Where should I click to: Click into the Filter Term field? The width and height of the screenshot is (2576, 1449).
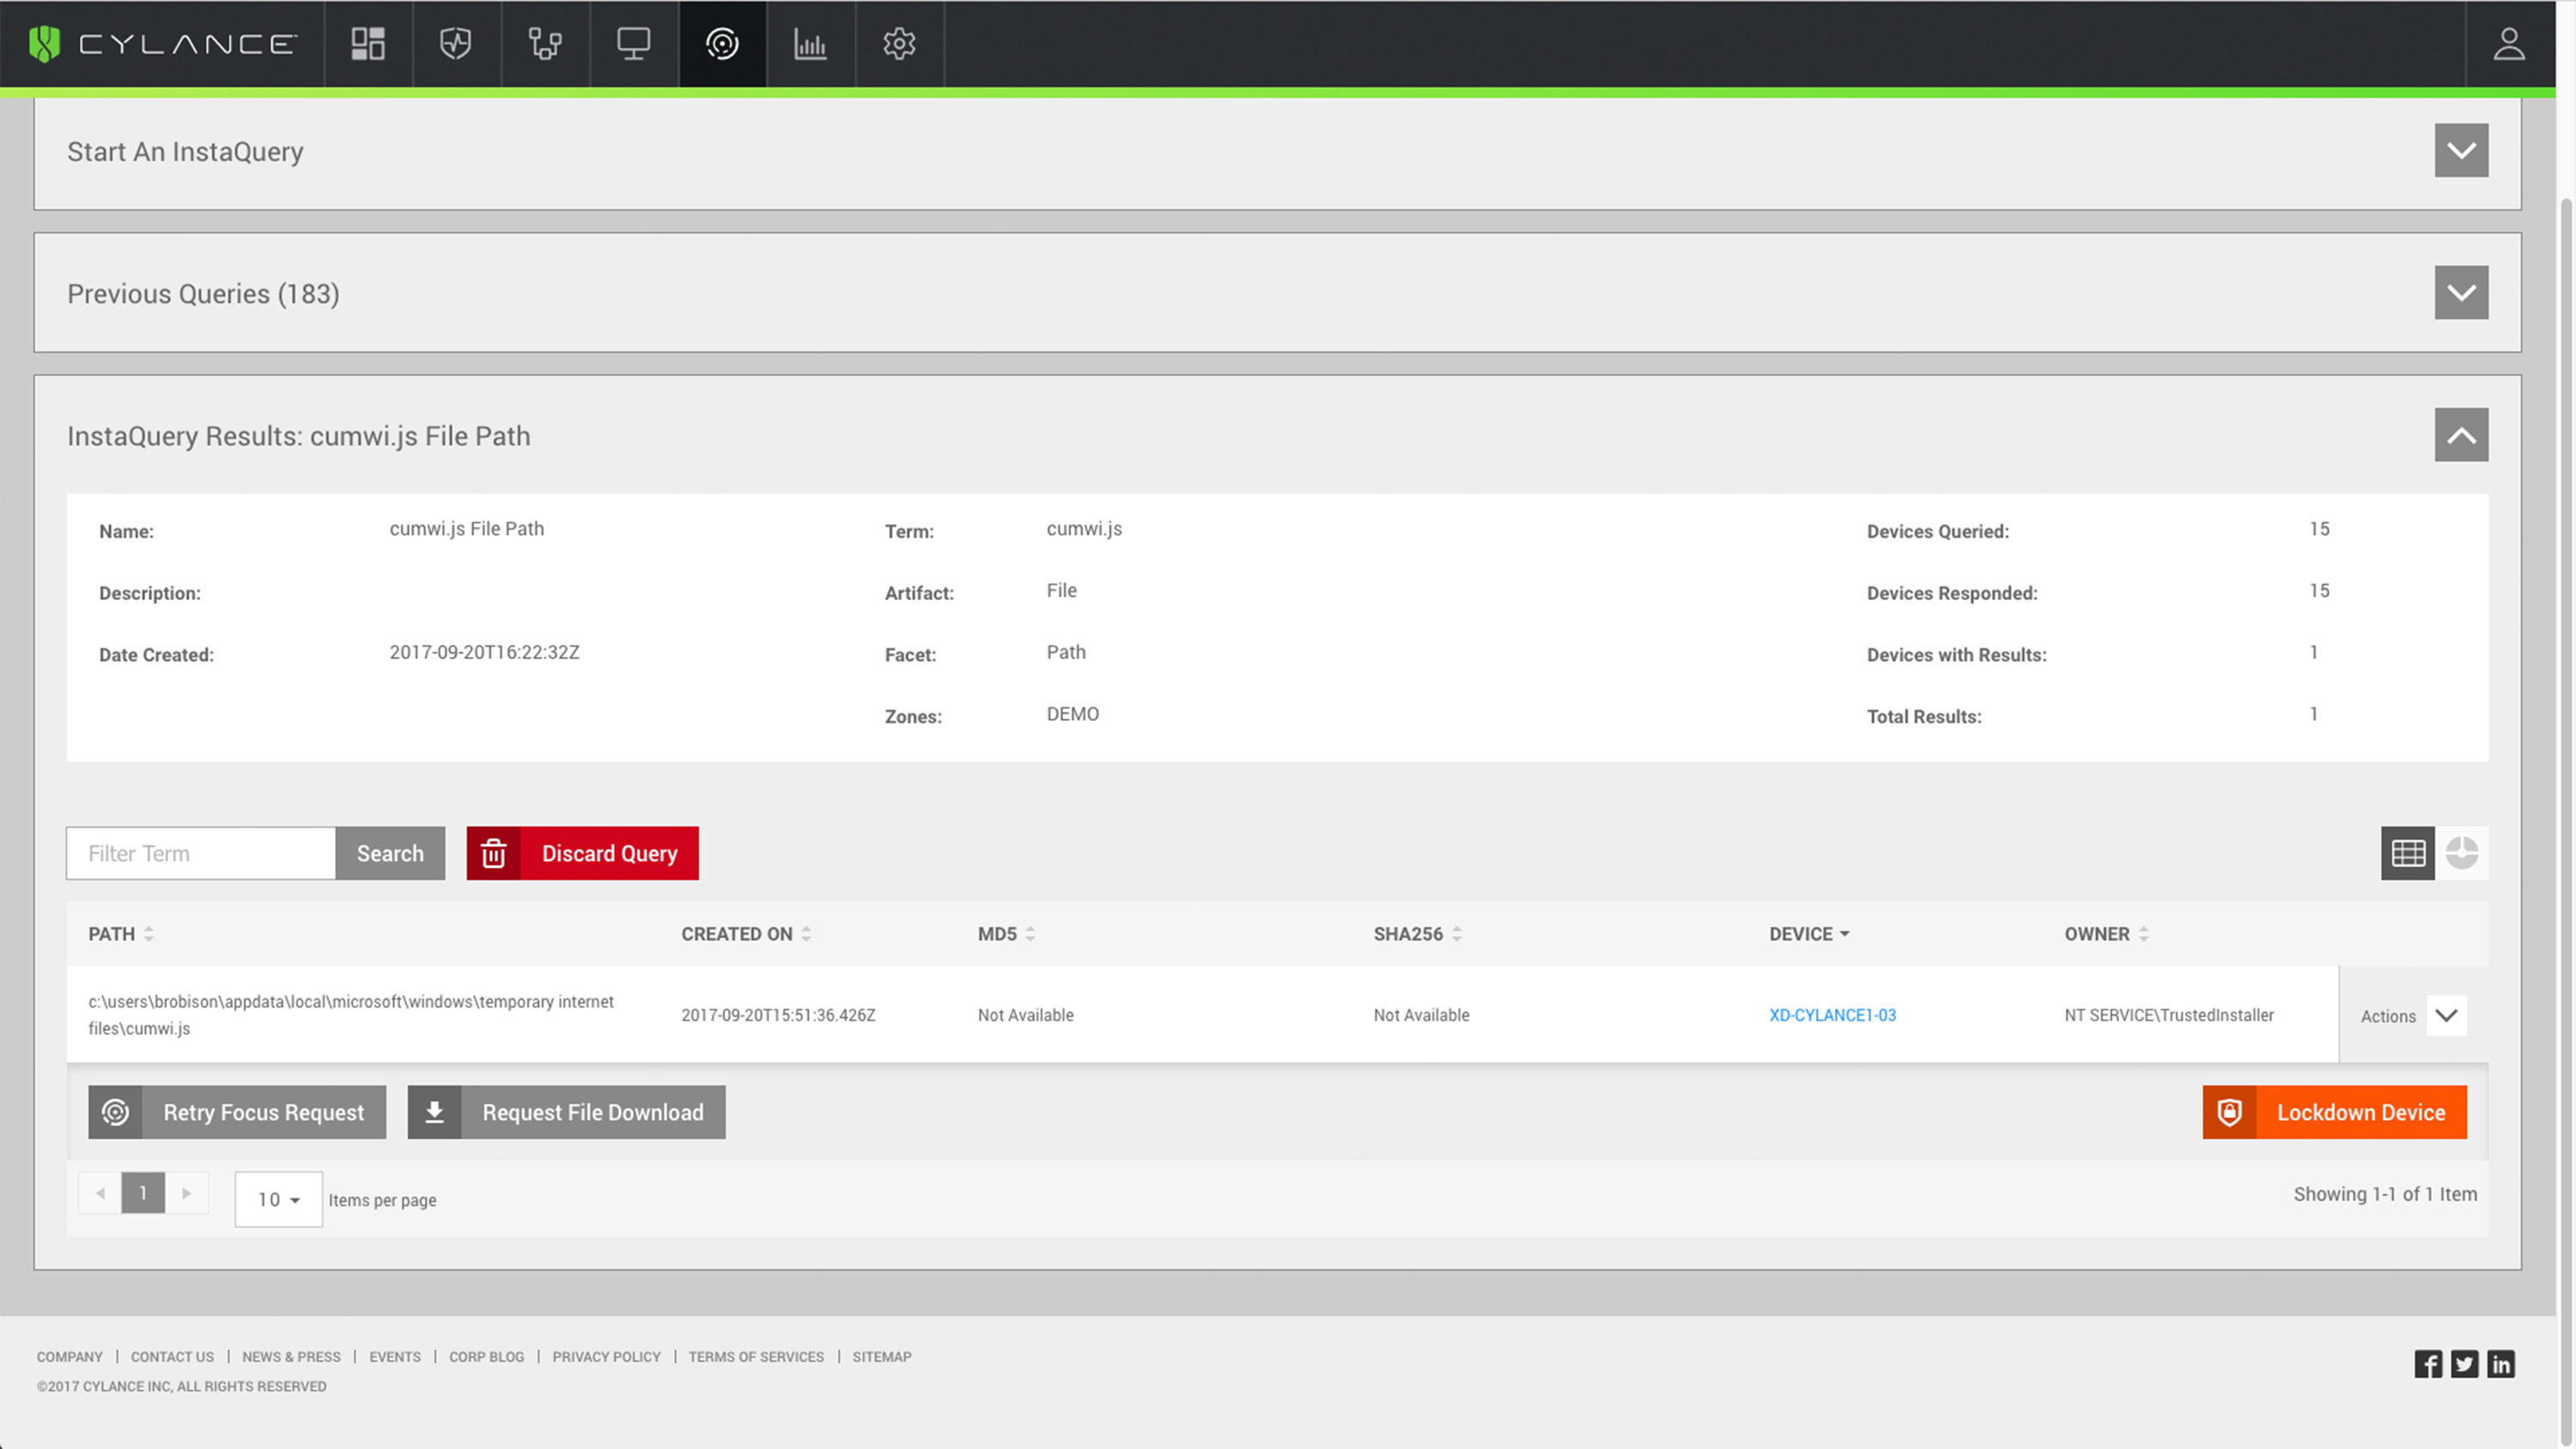click(x=201, y=853)
